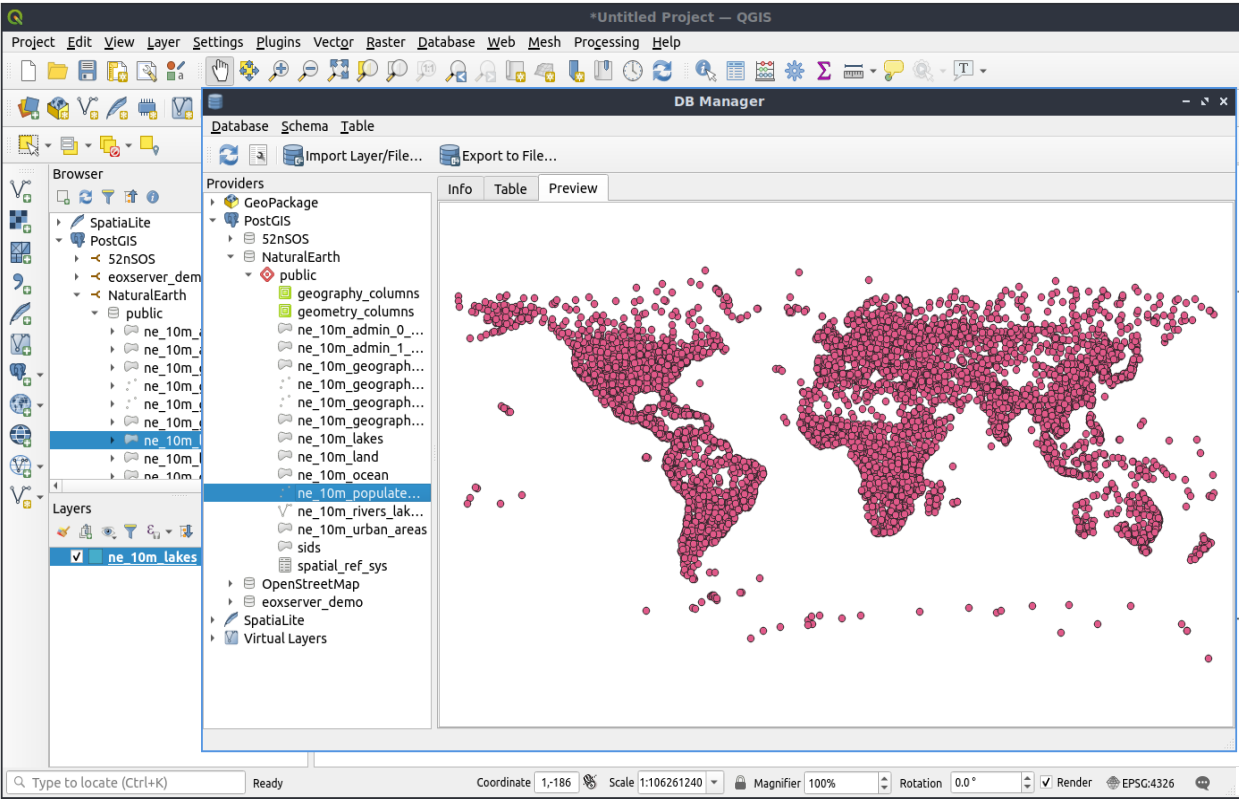Image resolution: width=1239 pixels, height=799 pixels.
Task: Toggle mouse coordinate extents display
Action: point(590,782)
